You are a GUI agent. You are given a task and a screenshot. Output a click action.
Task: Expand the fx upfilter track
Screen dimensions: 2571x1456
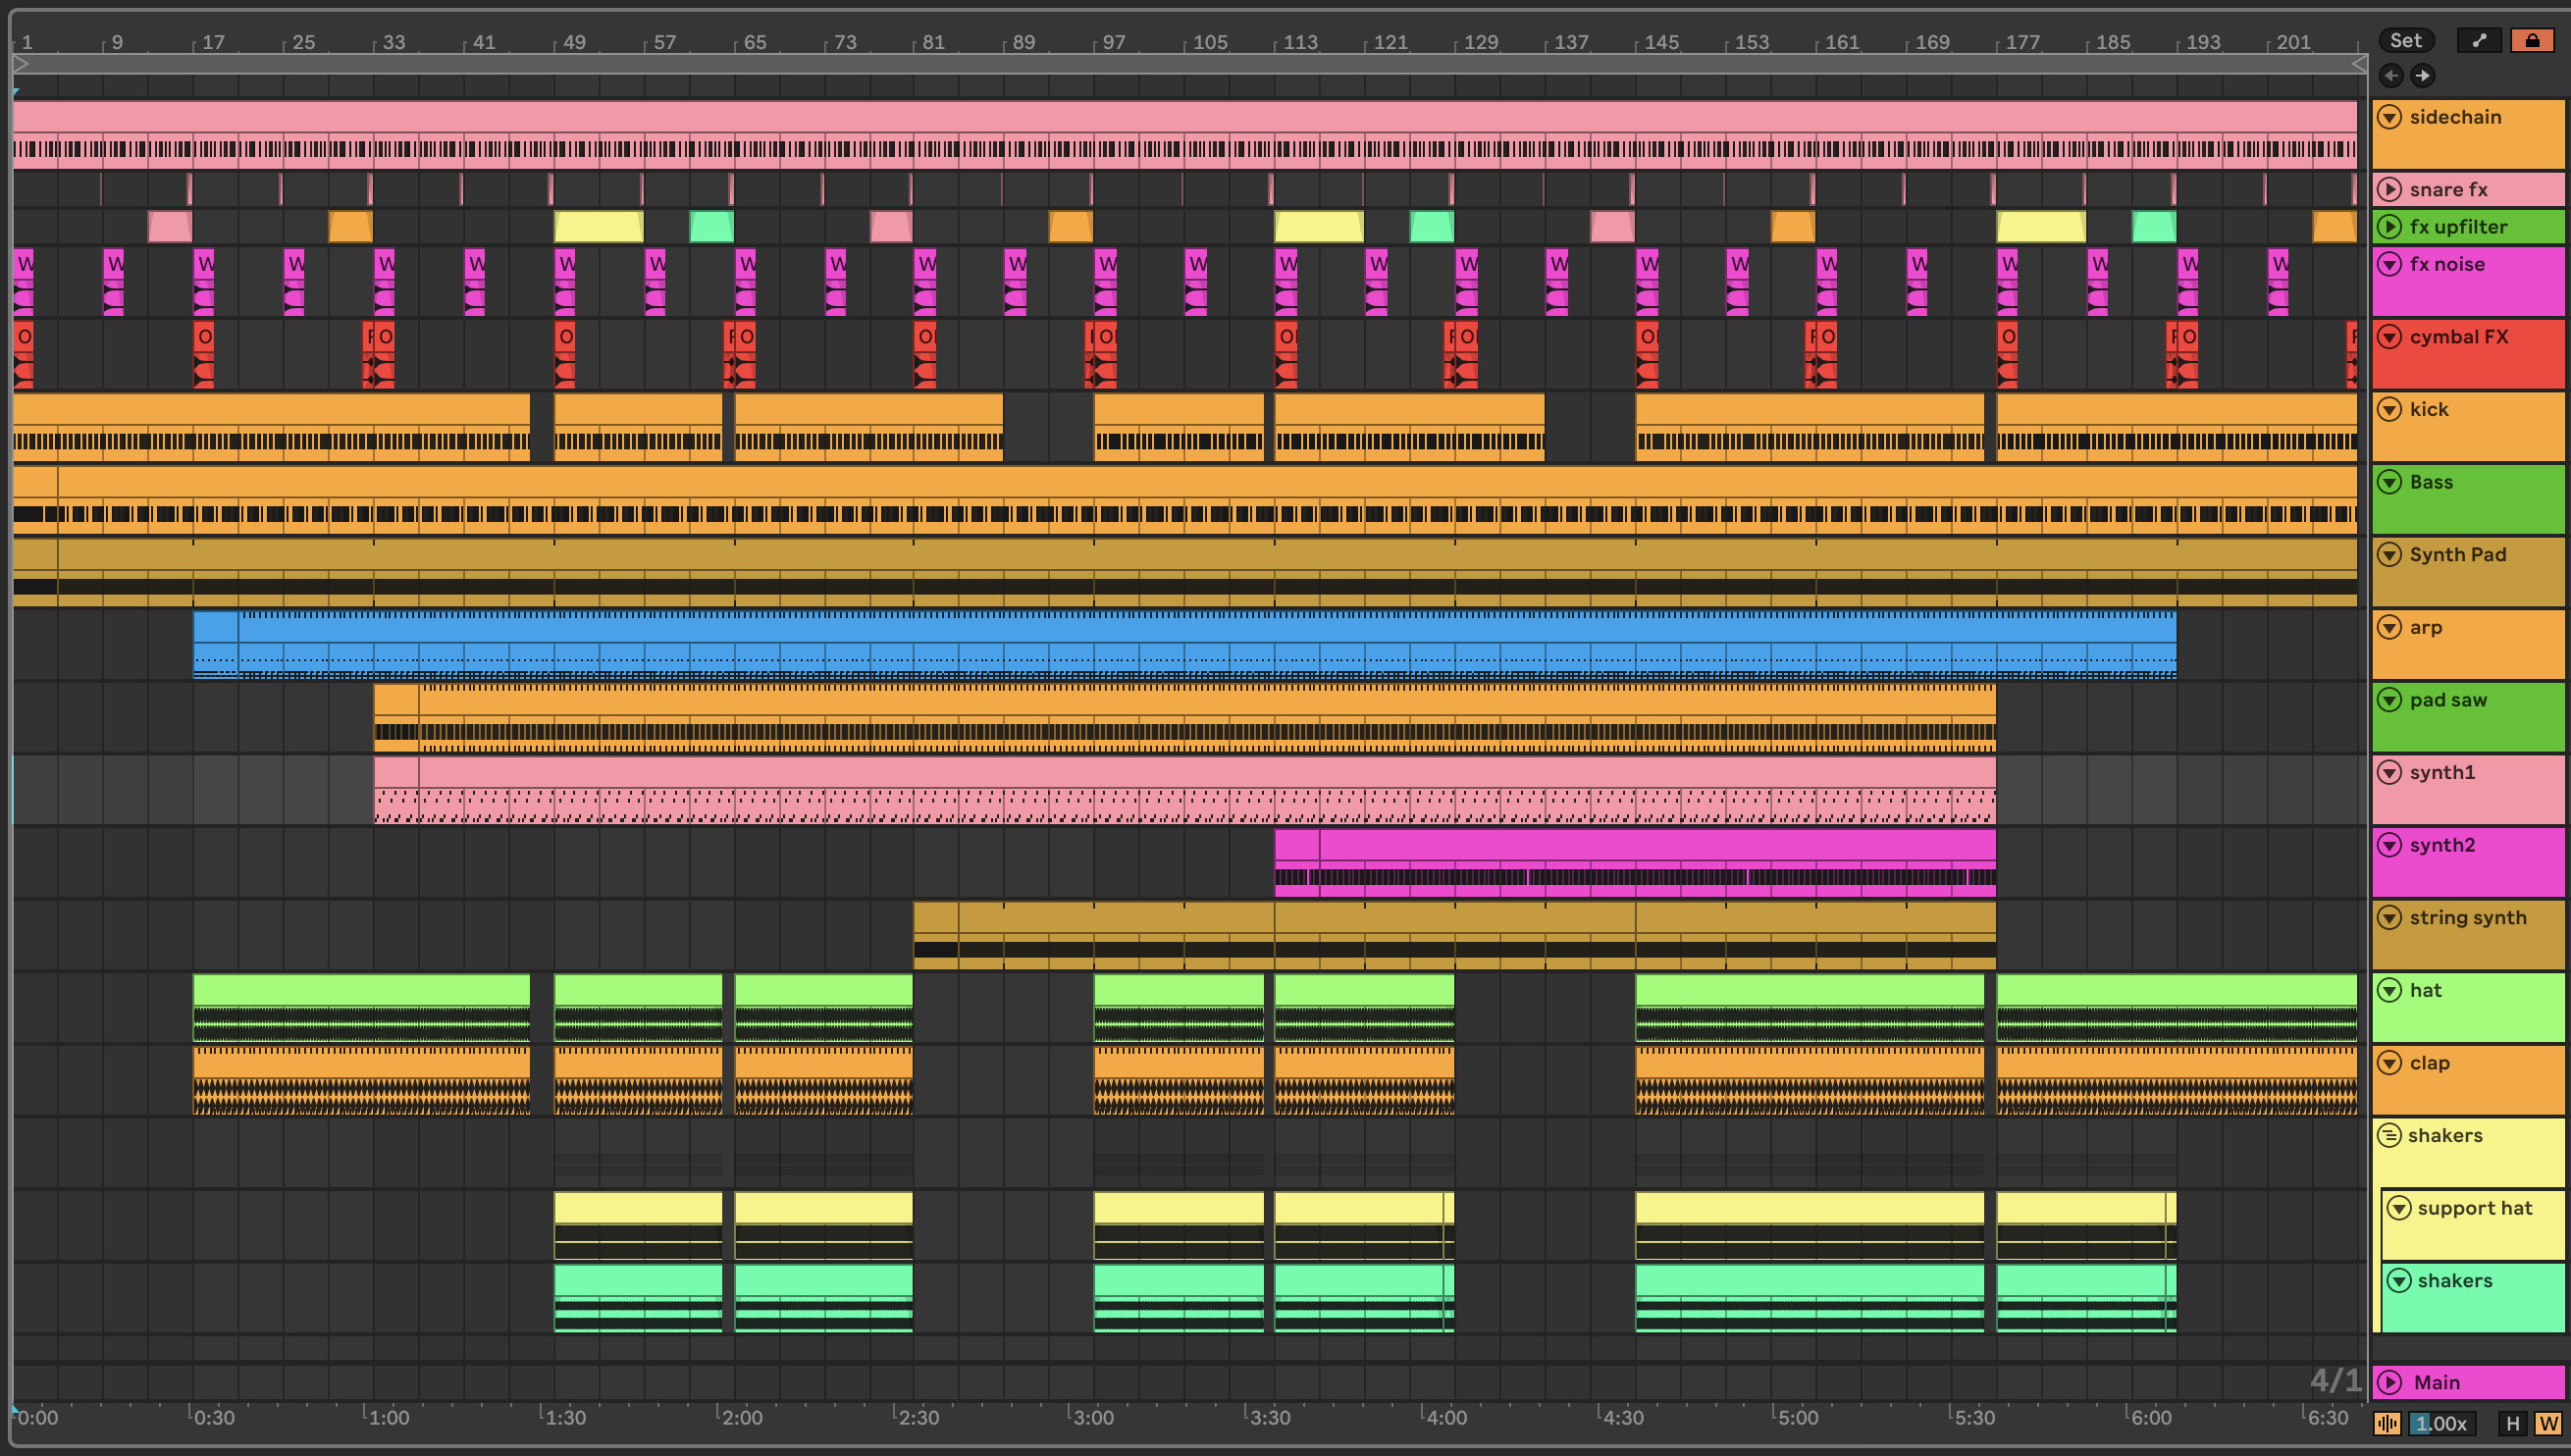(x=2389, y=226)
